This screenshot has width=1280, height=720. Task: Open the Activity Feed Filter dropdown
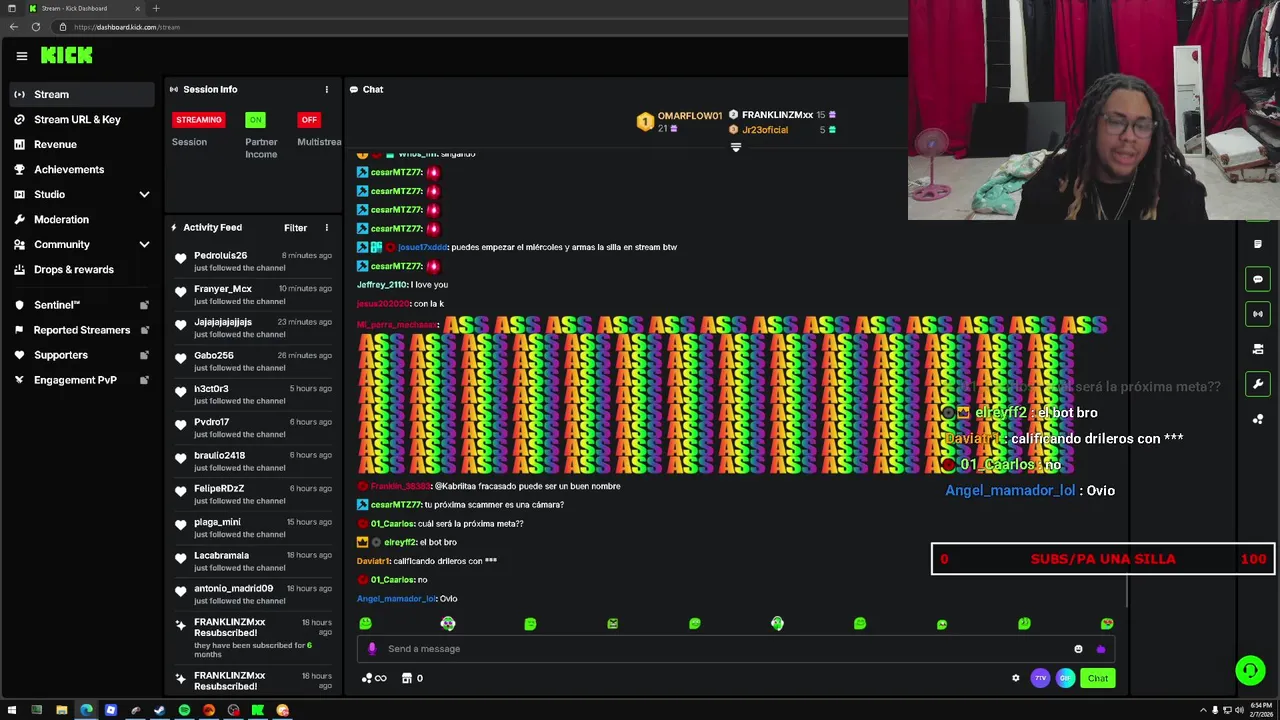[295, 228]
